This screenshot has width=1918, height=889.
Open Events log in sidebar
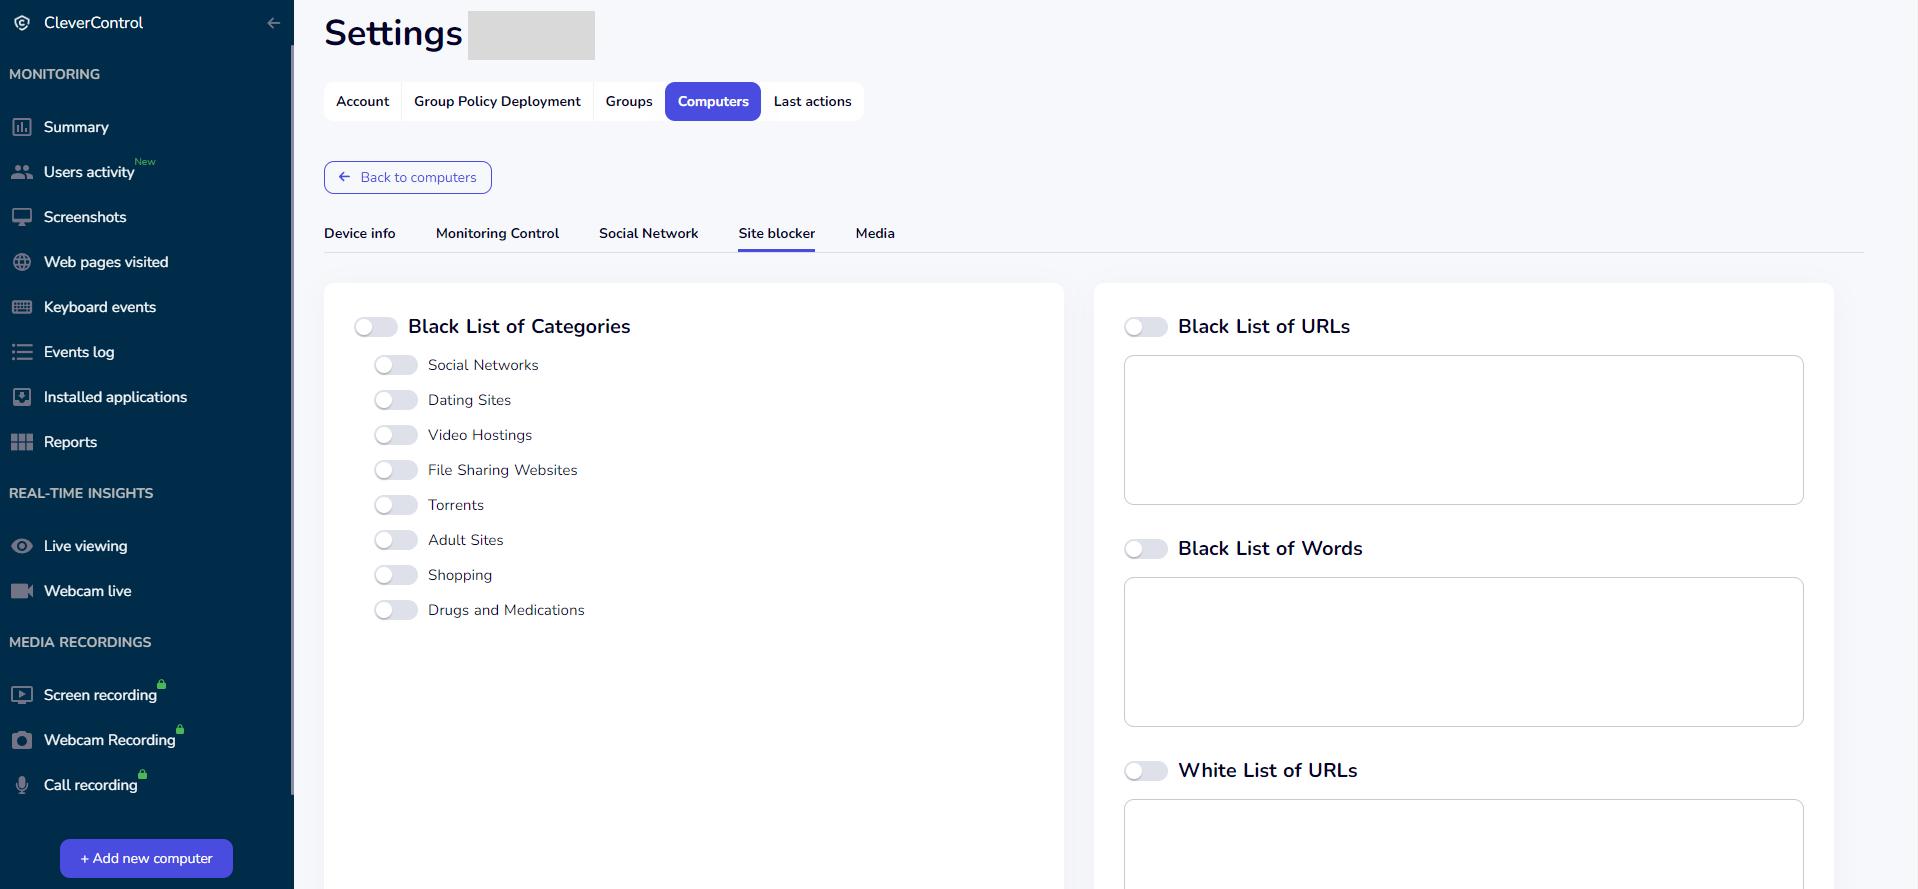click(79, 352)
